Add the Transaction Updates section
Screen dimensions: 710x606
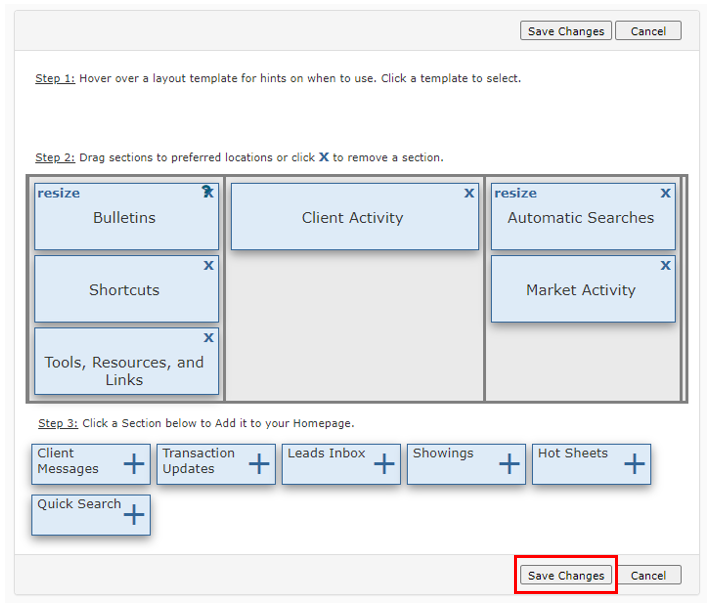point(259,464)
